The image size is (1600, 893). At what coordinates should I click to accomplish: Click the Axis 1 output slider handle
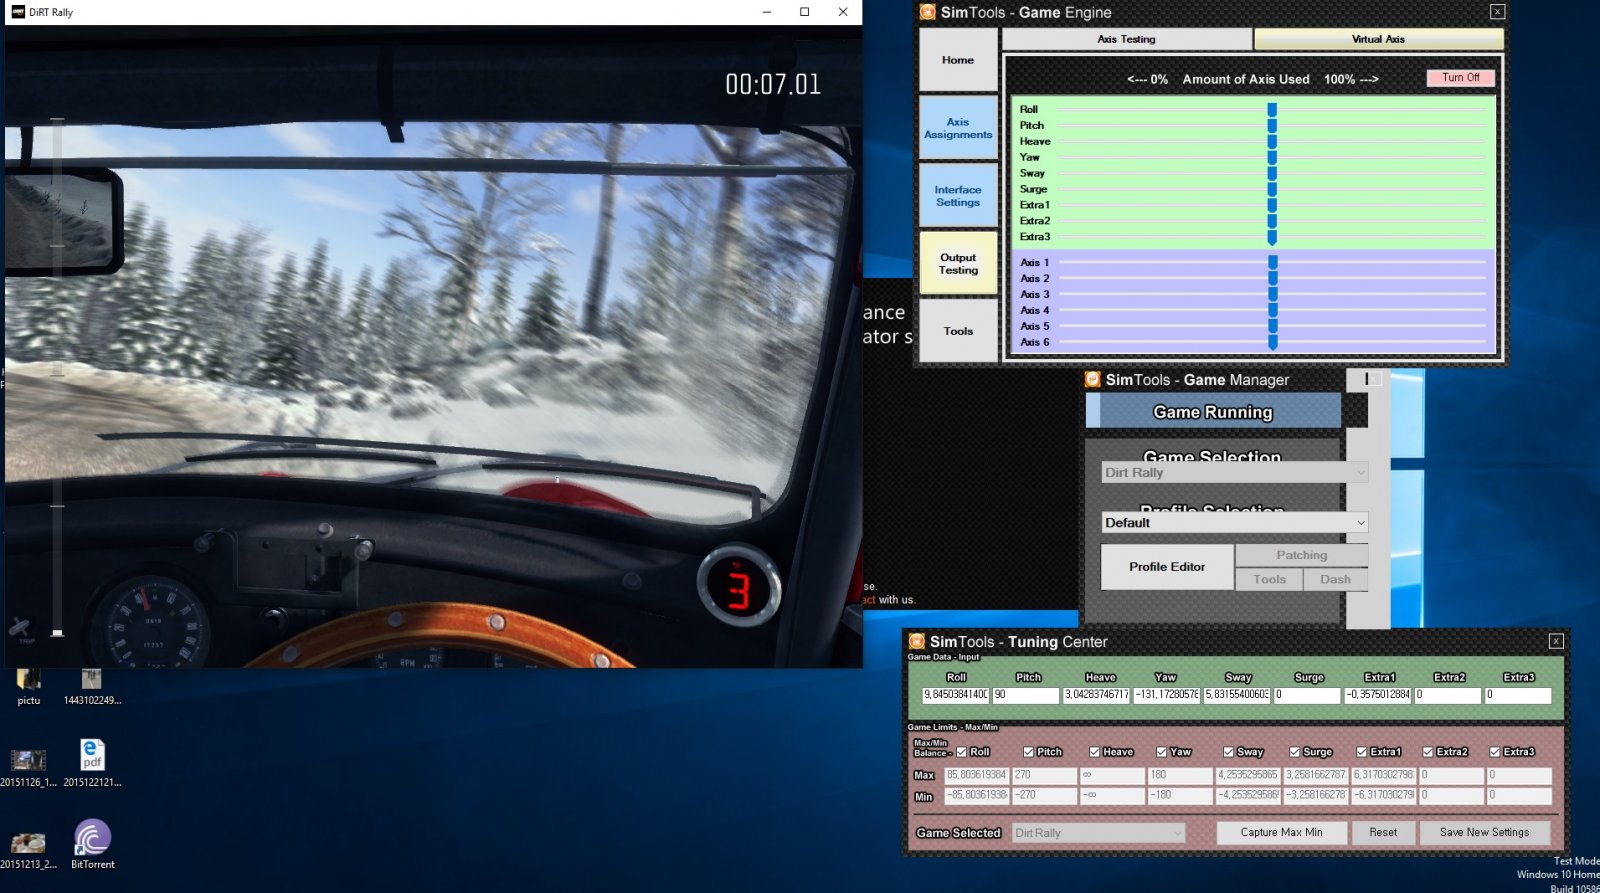(1273, 263)
